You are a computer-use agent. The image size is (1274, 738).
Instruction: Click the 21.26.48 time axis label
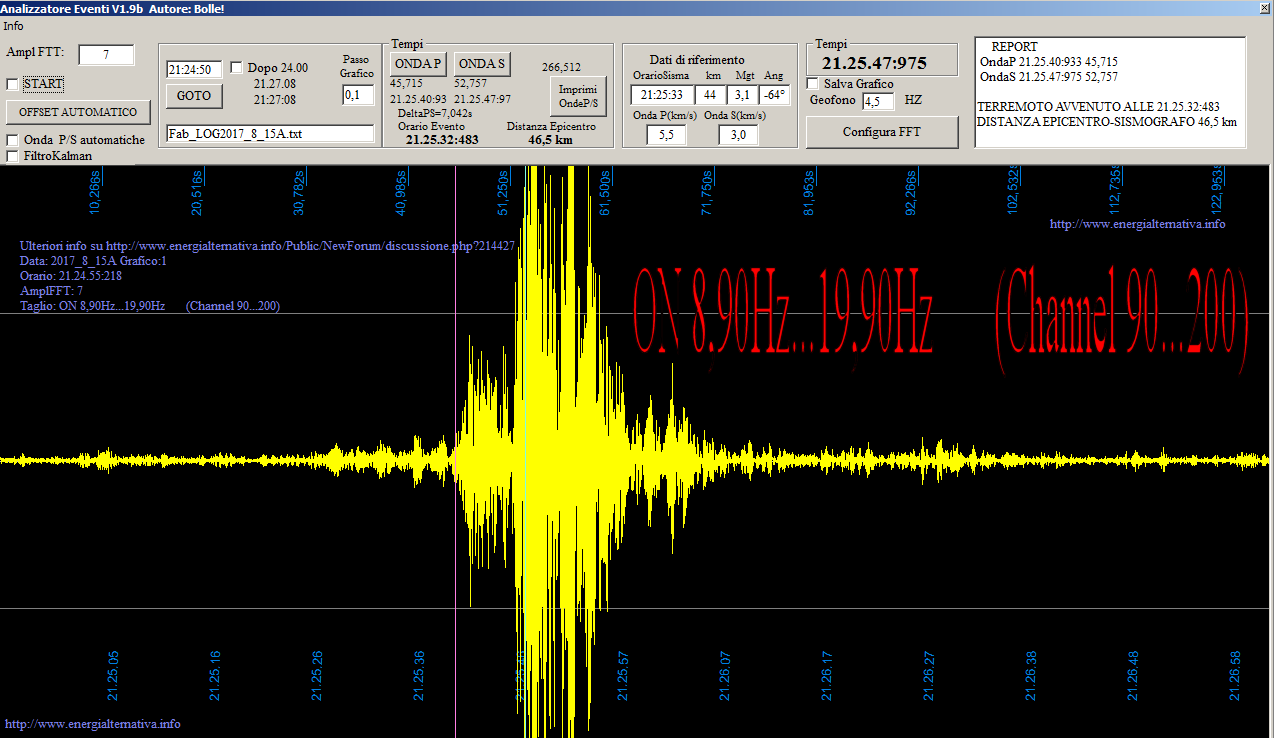pos(1133,677)
